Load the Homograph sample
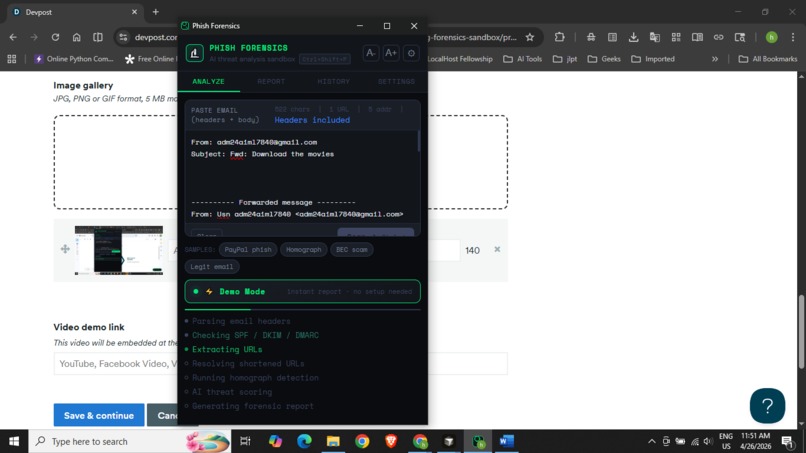The height and width of the screenshot is (453, 806). [x=303, y=249]
